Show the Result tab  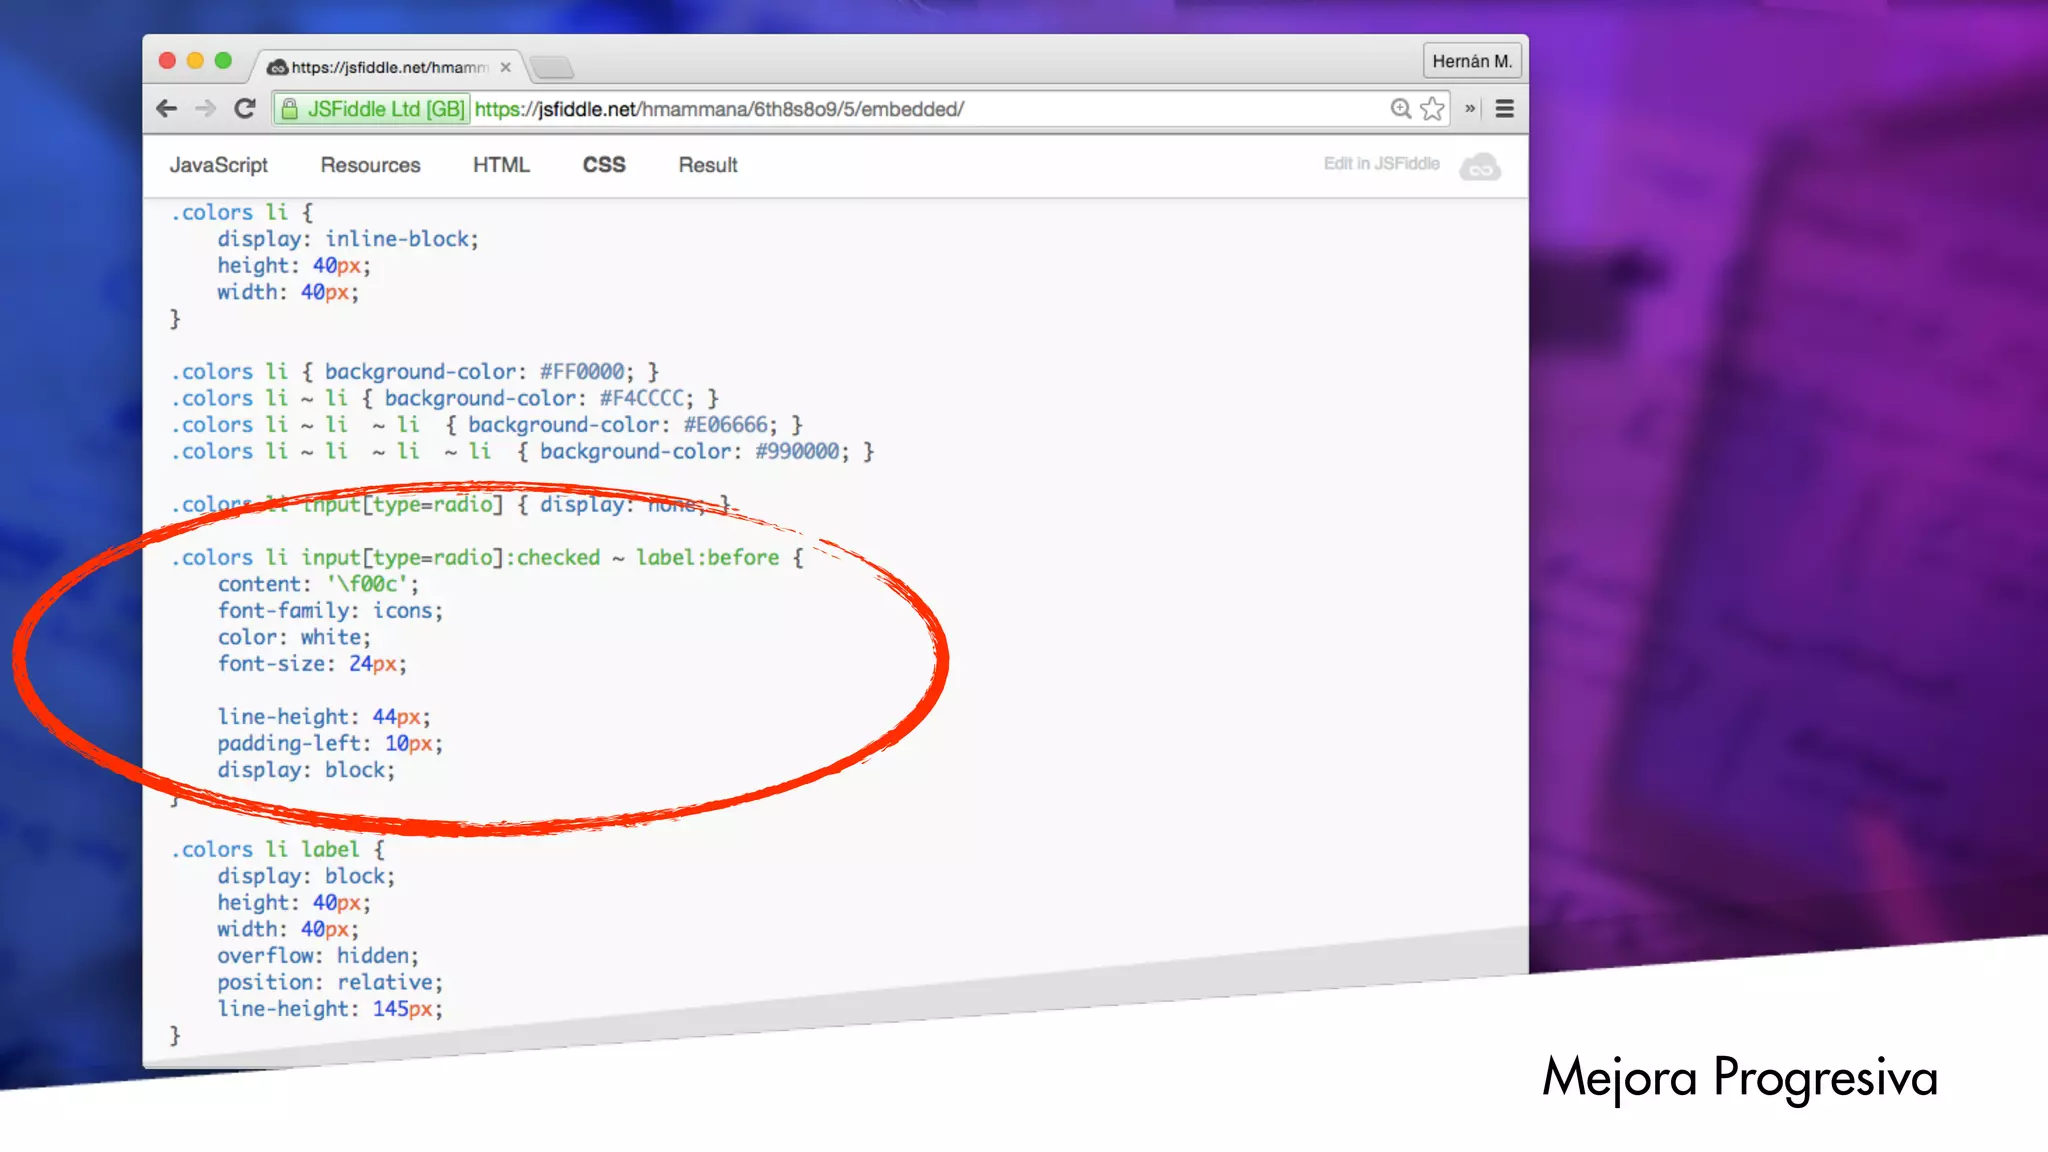[x=707, y=165]
